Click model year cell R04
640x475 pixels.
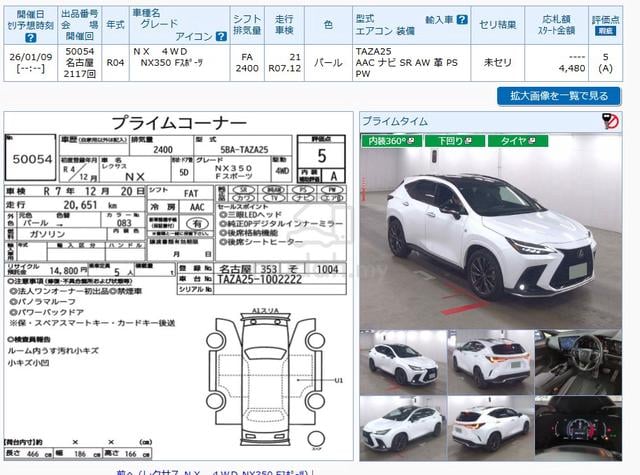[x=115, y=63]
